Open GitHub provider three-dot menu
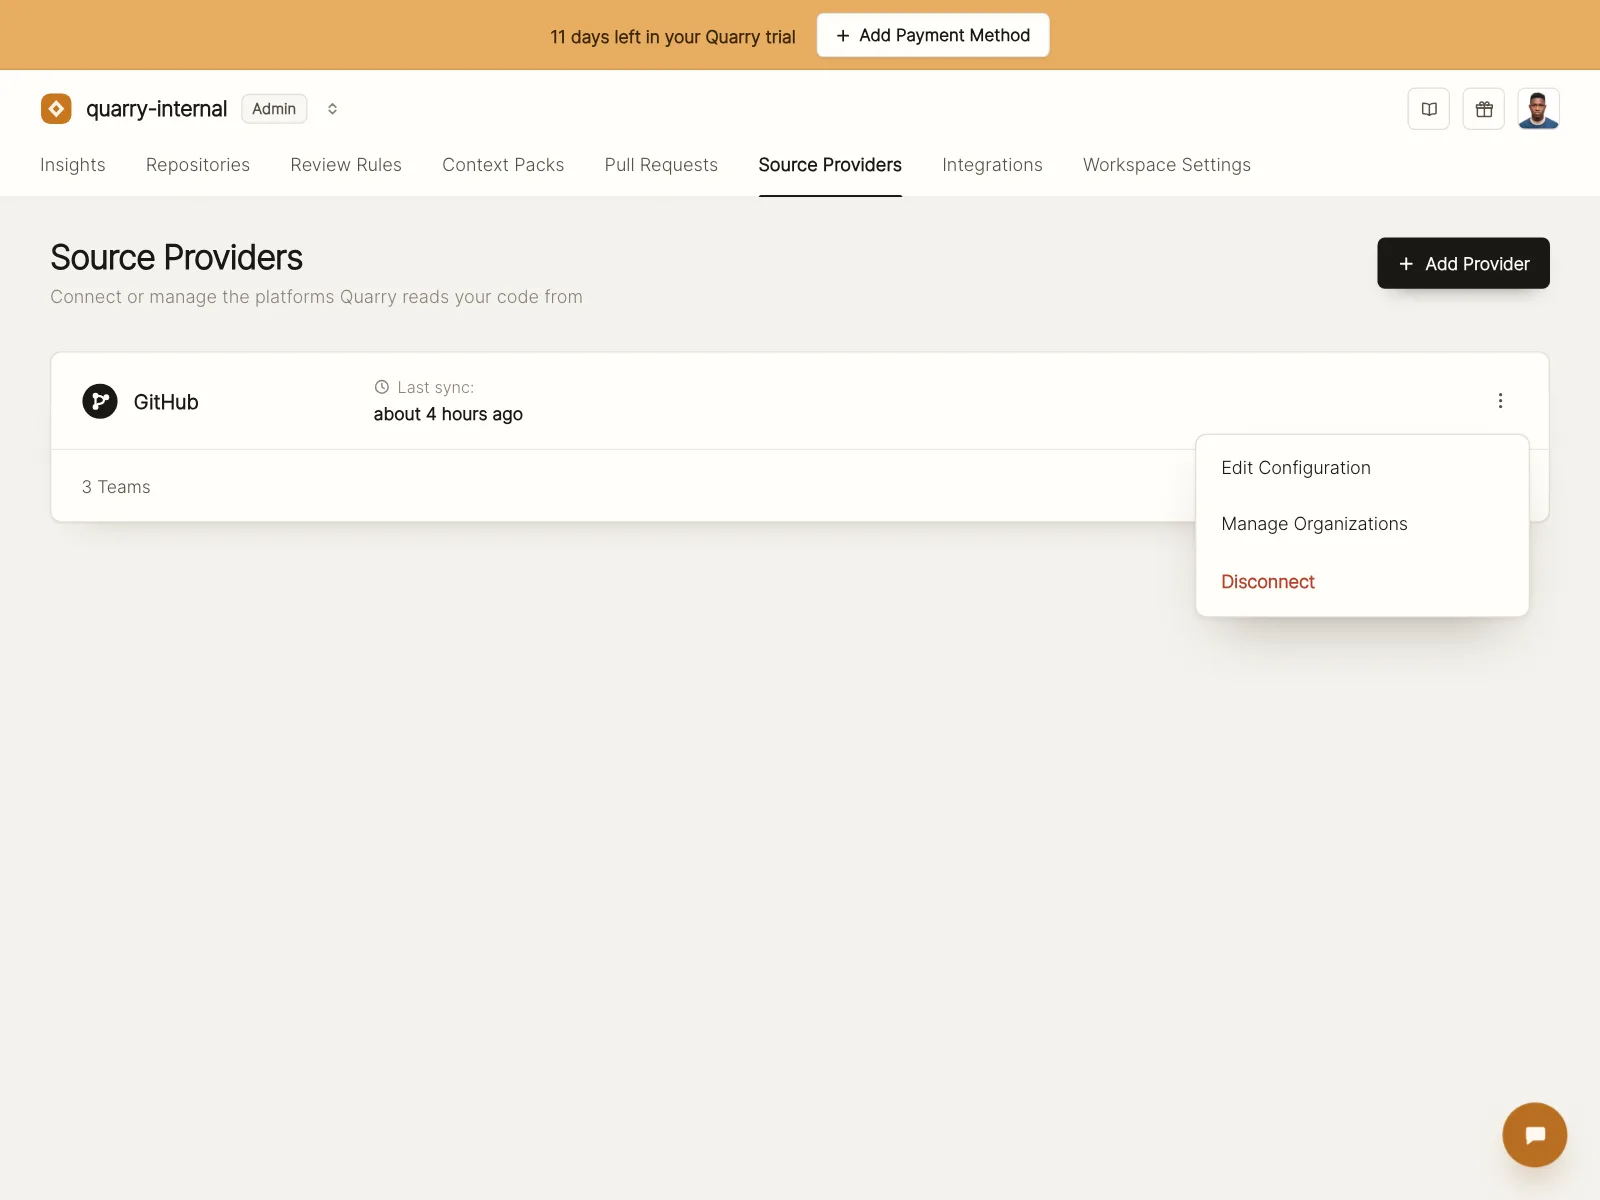The height and width of the screenshot is (1200, 1600). 1500,401
